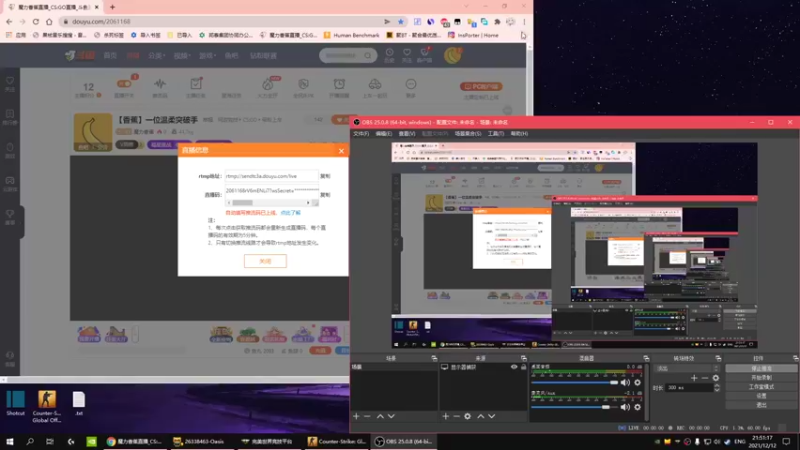Add a new source in OBS sources panel

(x=445, y=416)
